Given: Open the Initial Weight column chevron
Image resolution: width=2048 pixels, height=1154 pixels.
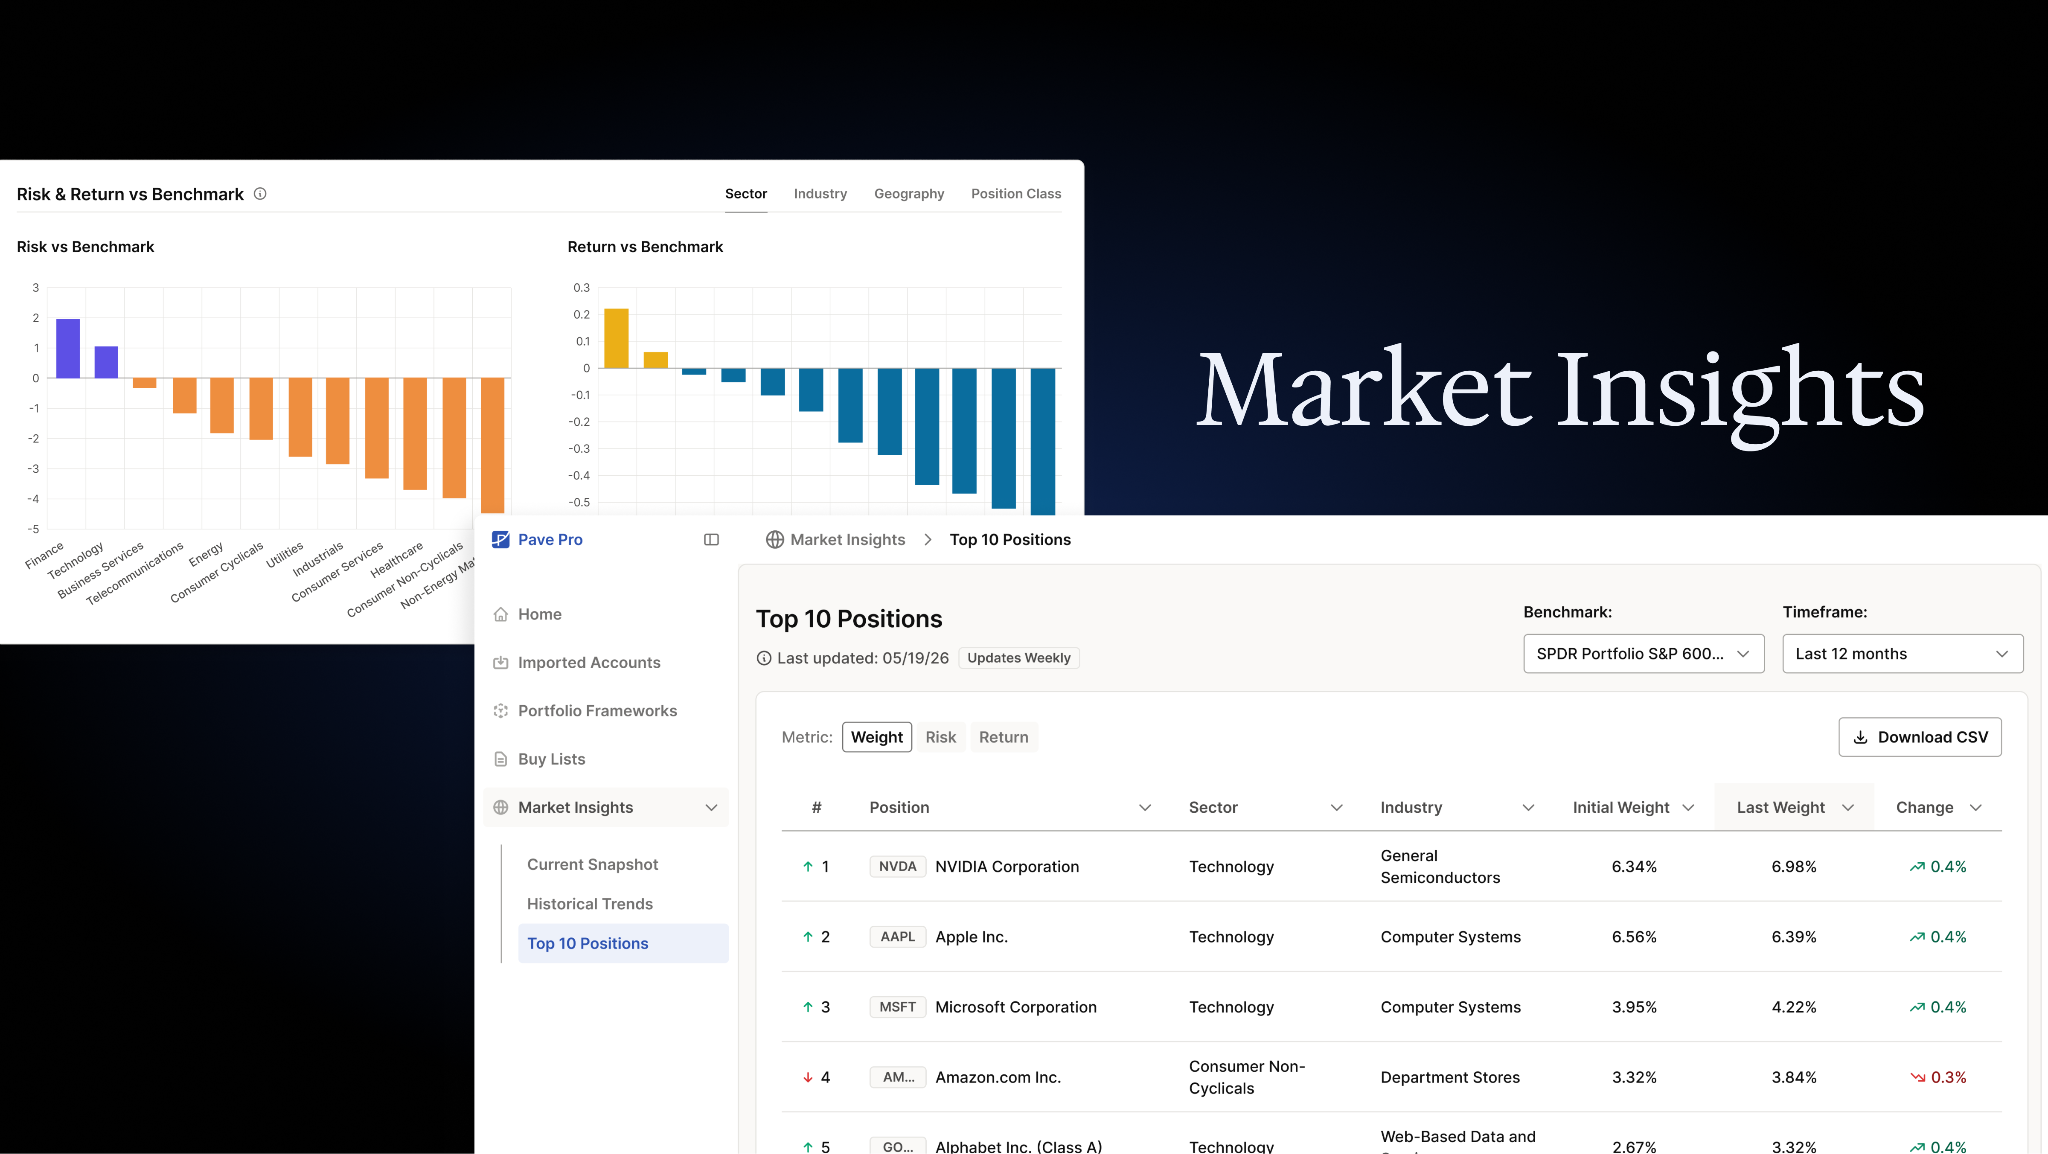Looking at the screenshot, I should pos(1688,807).
